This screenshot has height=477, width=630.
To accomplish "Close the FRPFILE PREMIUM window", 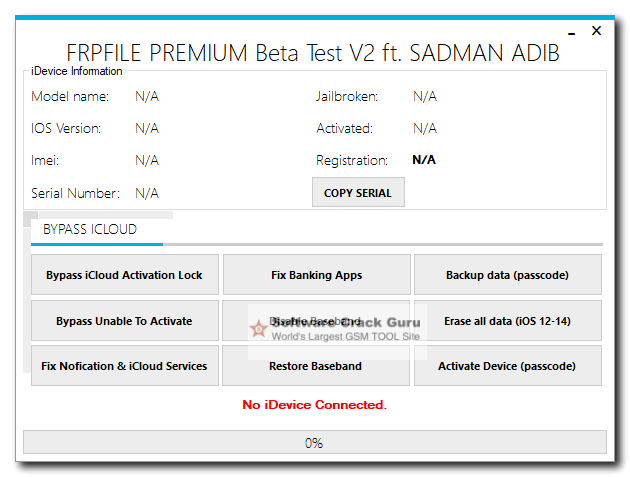I will [x=596, y=31].
